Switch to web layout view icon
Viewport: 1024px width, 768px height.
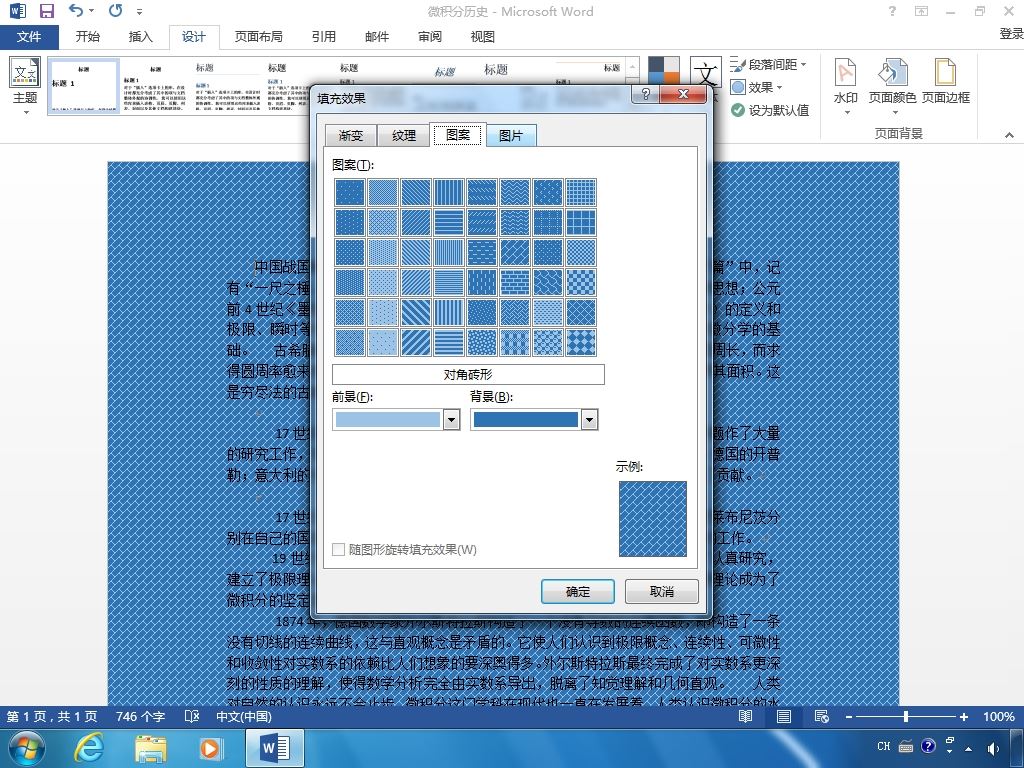pos(822,716)
